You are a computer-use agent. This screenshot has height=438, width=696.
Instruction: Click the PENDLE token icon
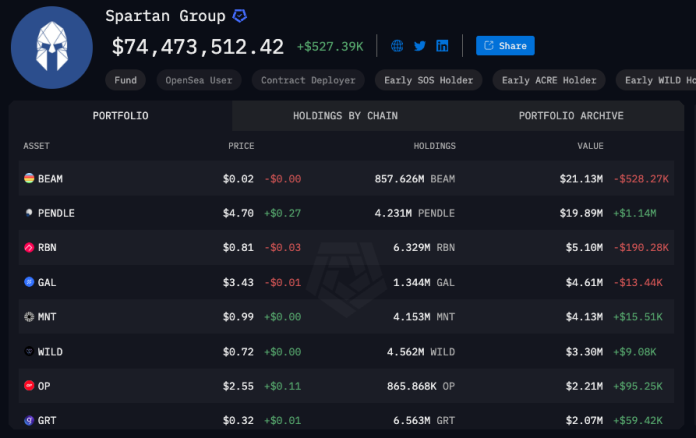(x=28, y=213)
